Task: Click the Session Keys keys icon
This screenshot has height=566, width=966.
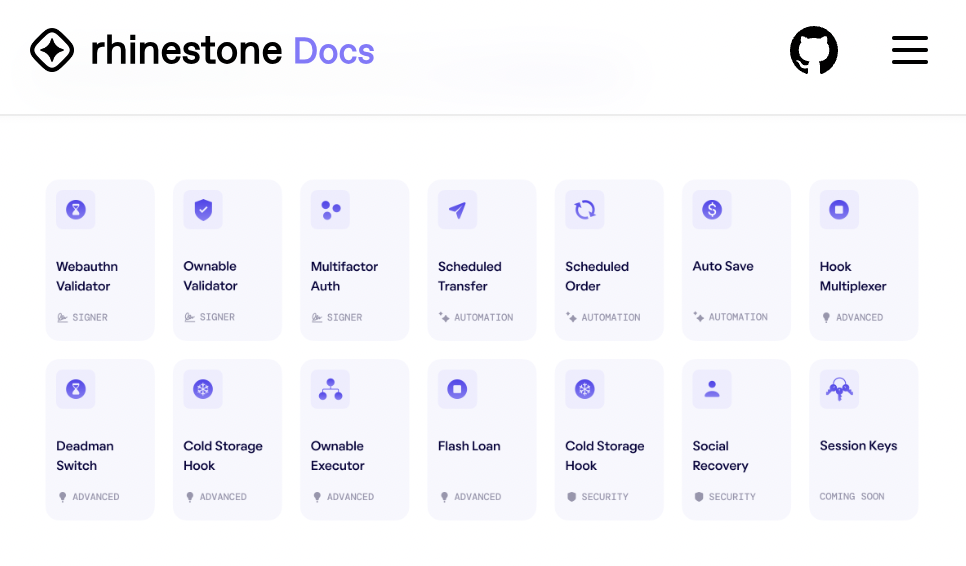Action: [839, 389]
